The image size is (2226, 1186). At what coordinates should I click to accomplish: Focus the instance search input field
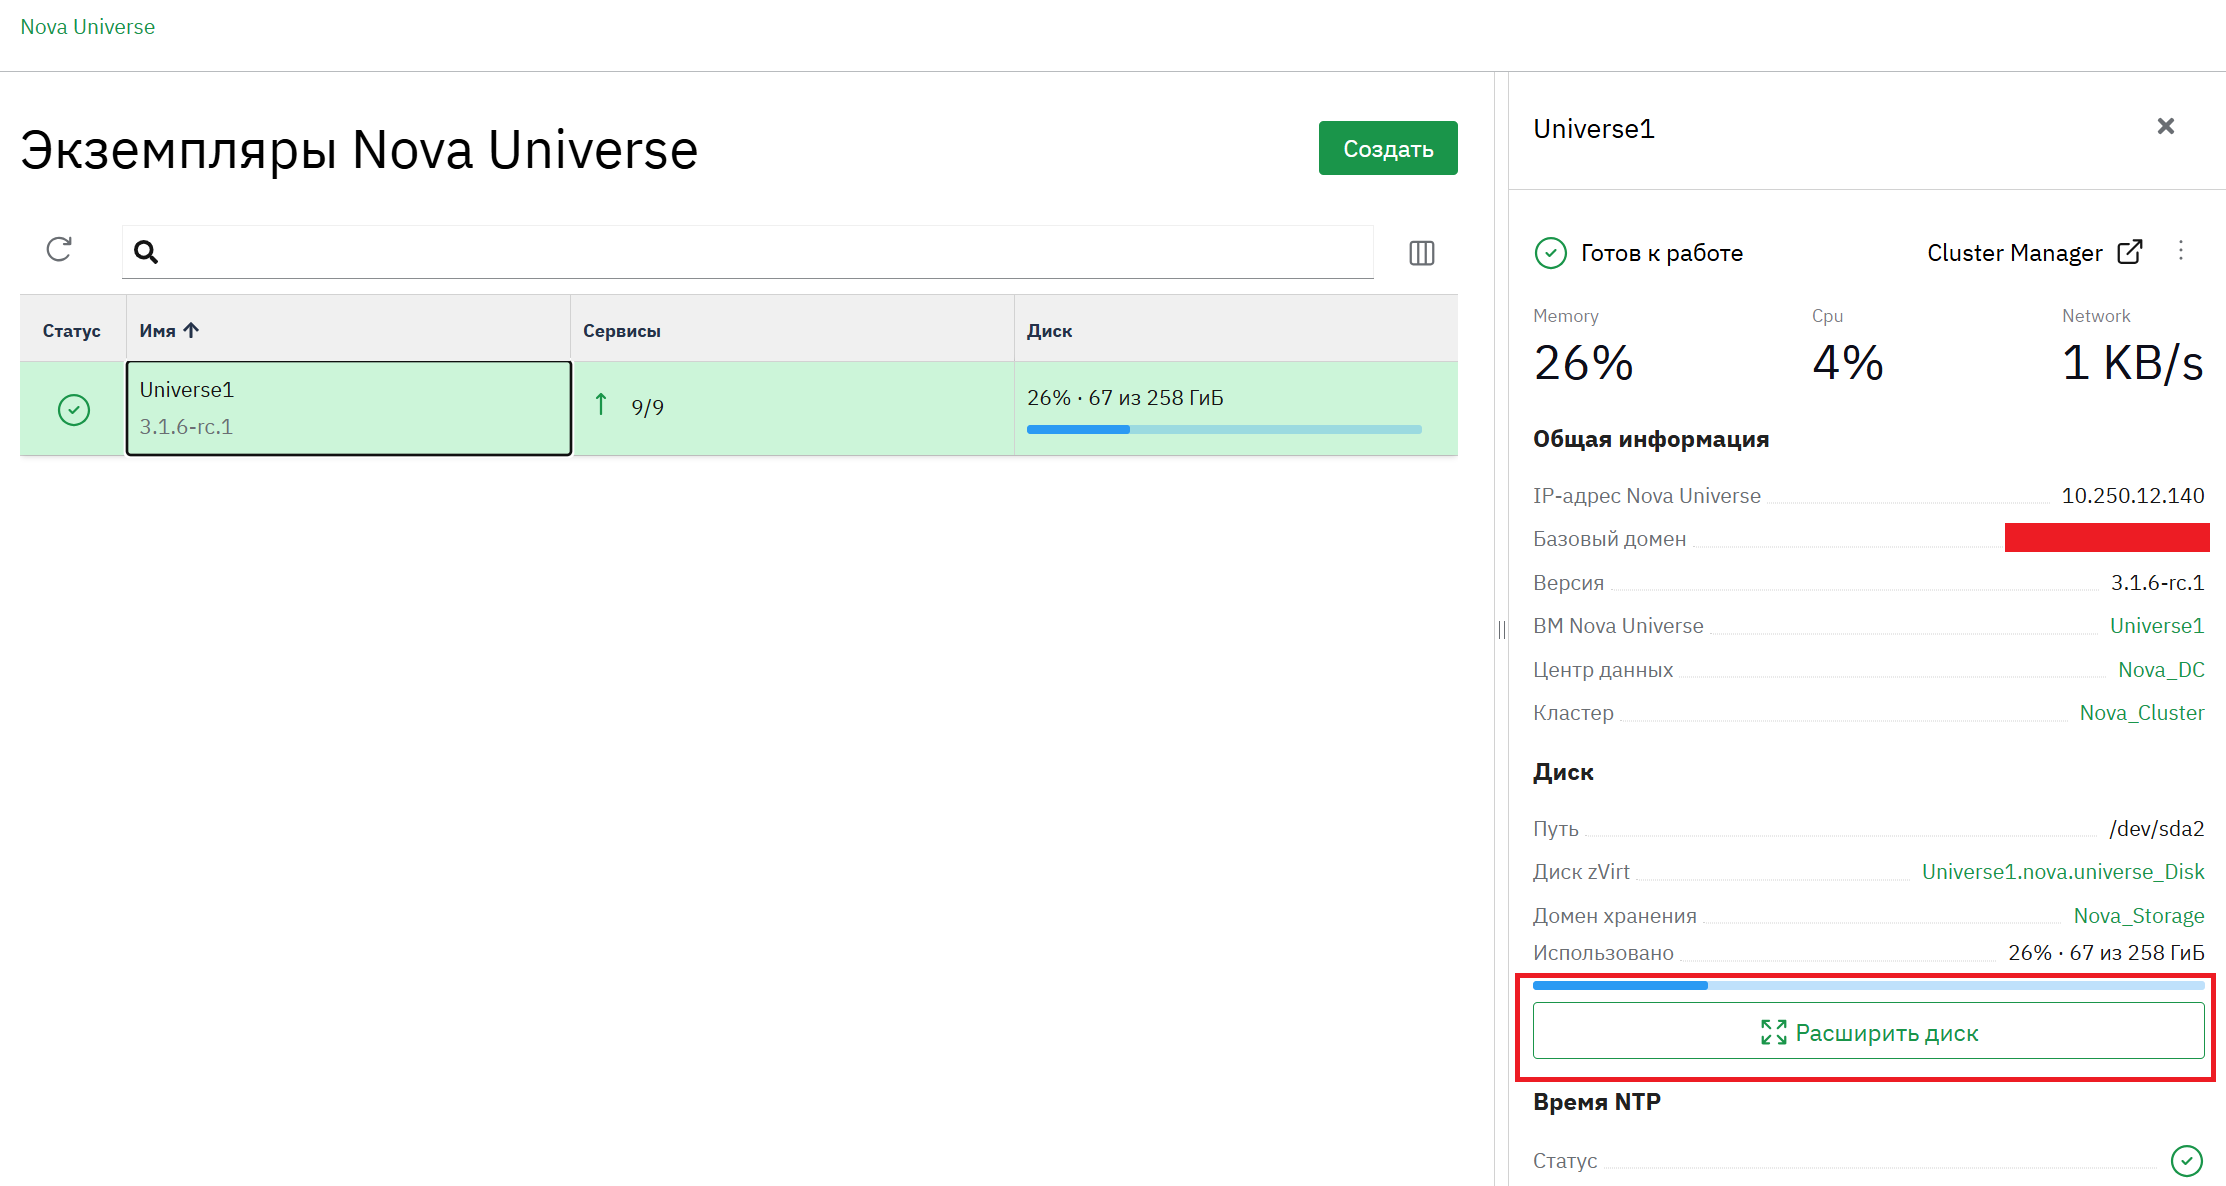tap(748, 252)
